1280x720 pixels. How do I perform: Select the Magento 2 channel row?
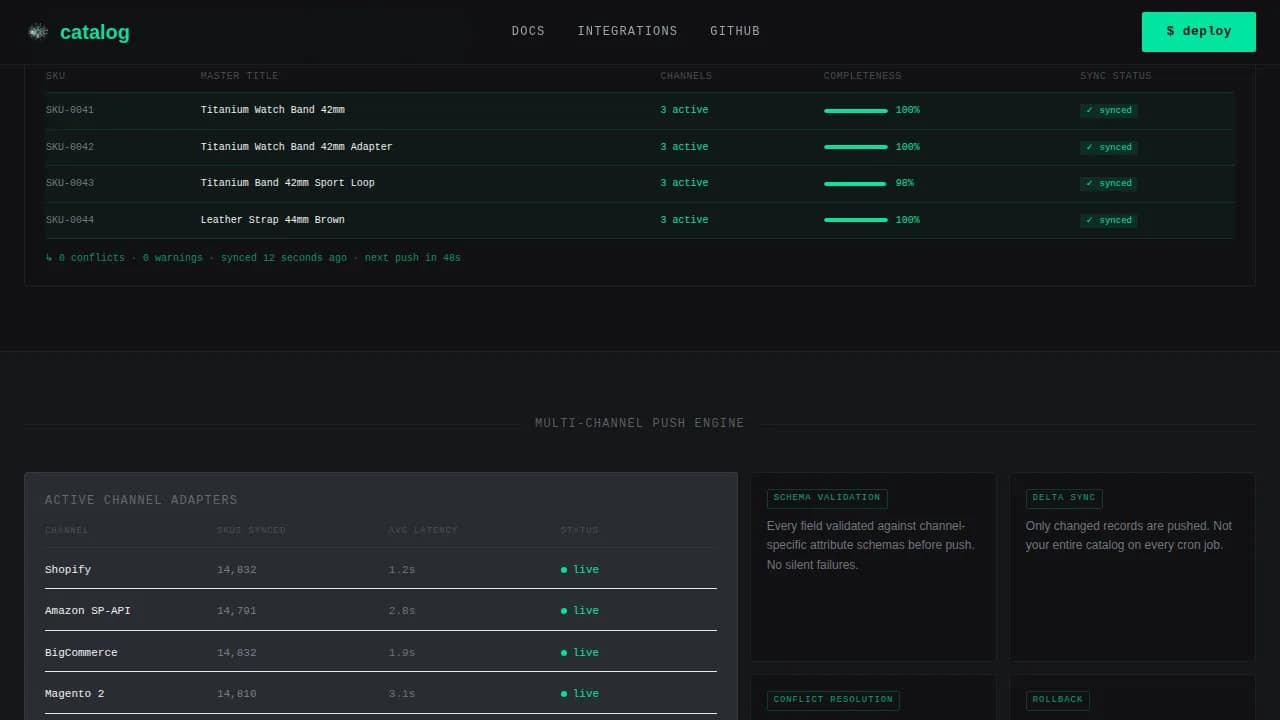[x=381, y=693]
